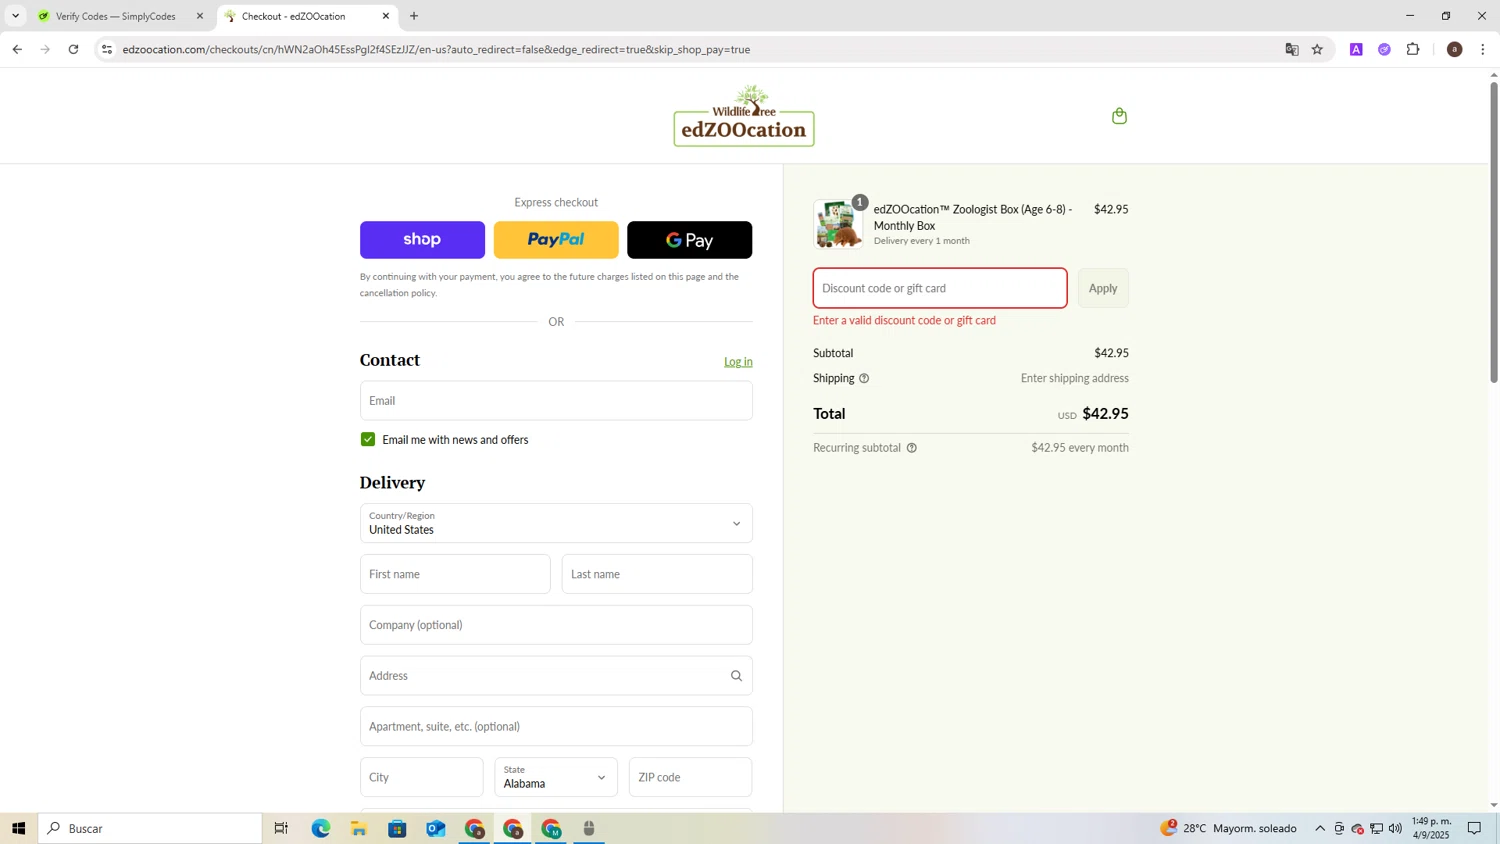
Task: Click the browser back arrow
Action: point(17,49)
